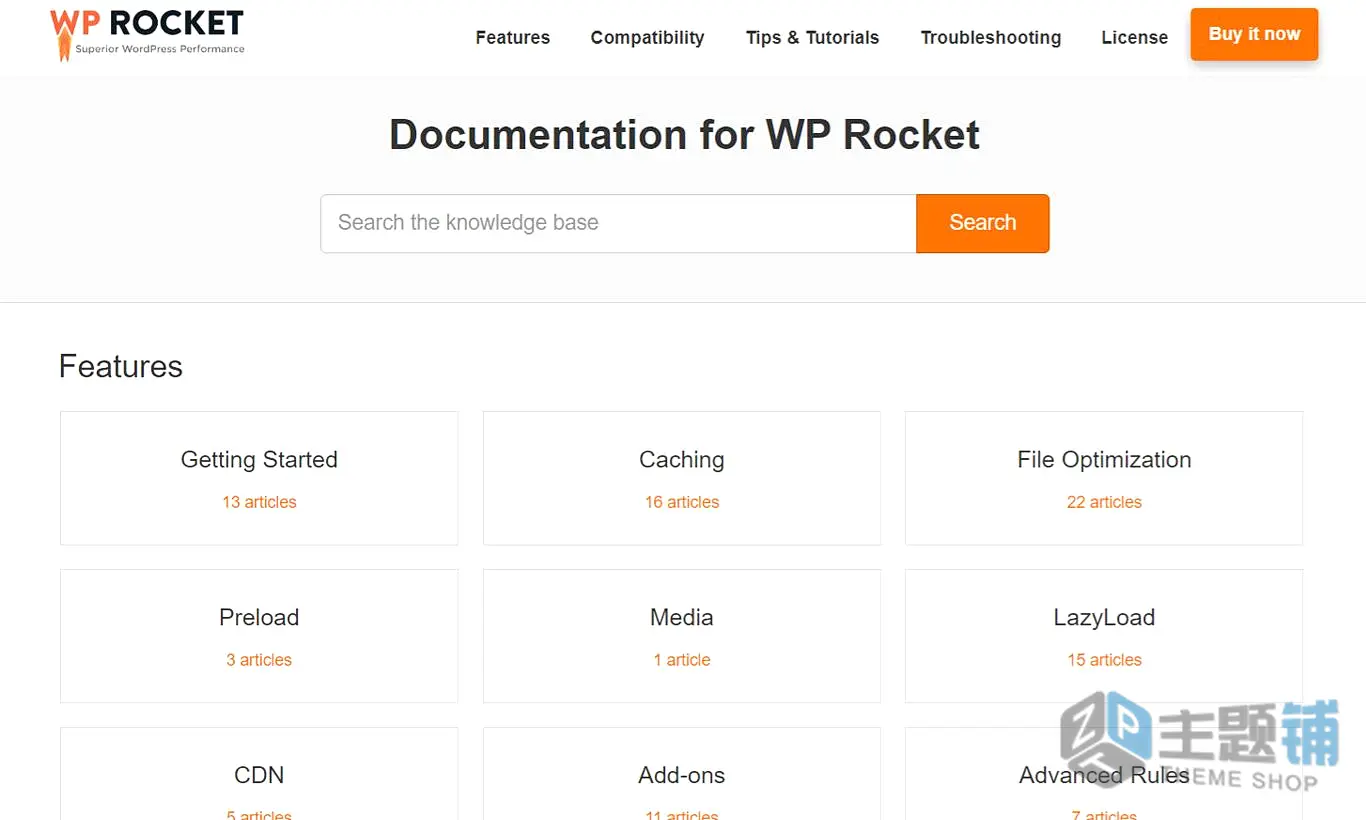
Task: Open the LazyLoad category card
Action: pos(1104,636)
